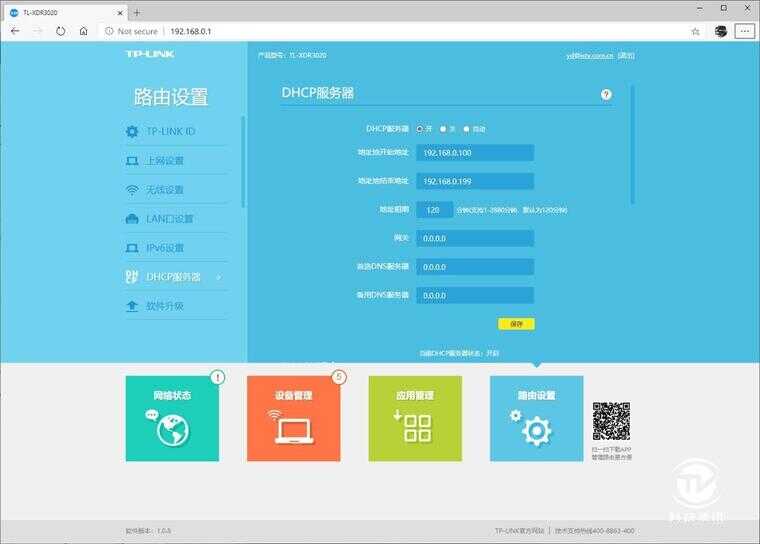The height and width of the screenshot is (544, 760).
Task: Select IPv6设置 in the sidebar
Action: click(165, 248)
